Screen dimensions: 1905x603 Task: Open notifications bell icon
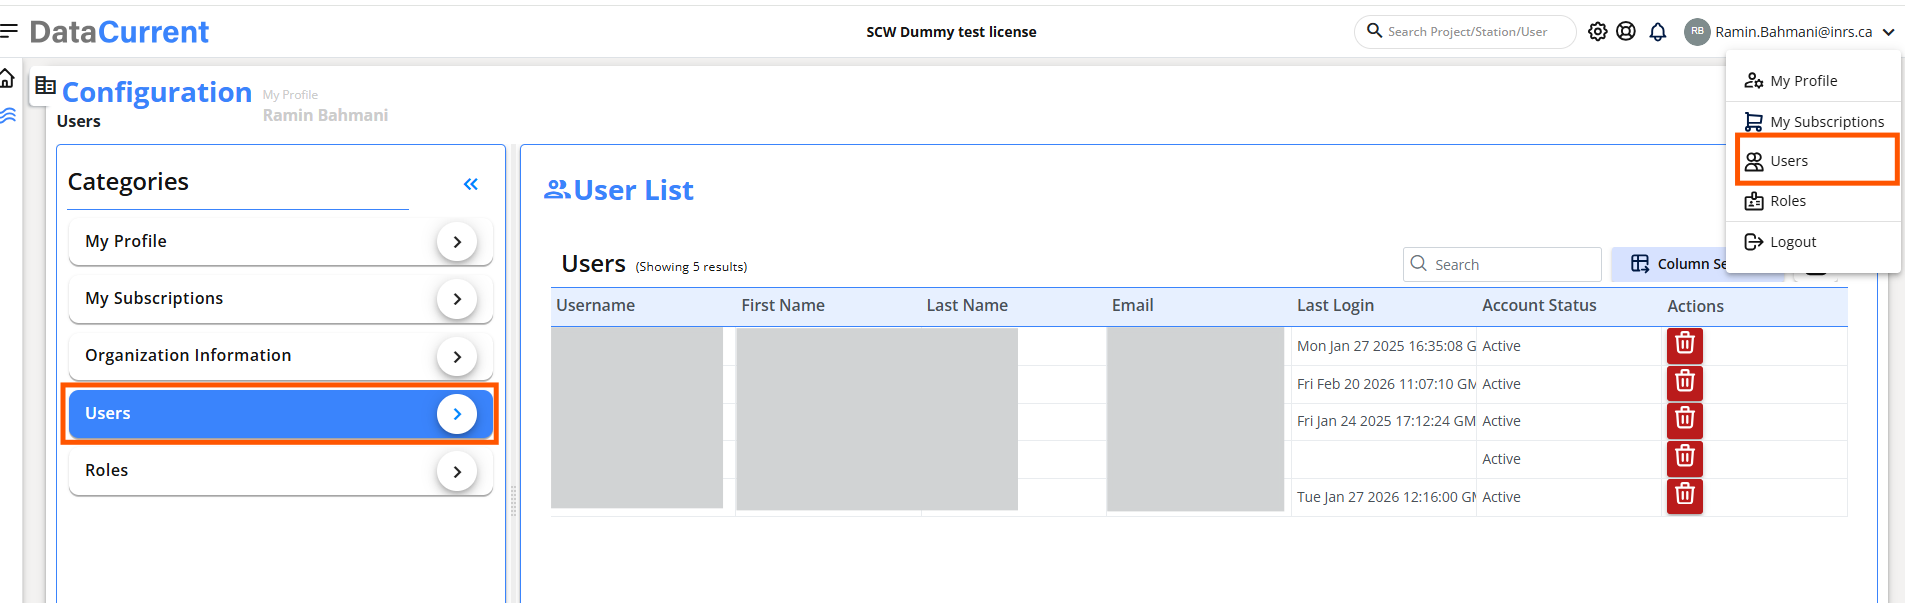click(x=1658, y=31)
